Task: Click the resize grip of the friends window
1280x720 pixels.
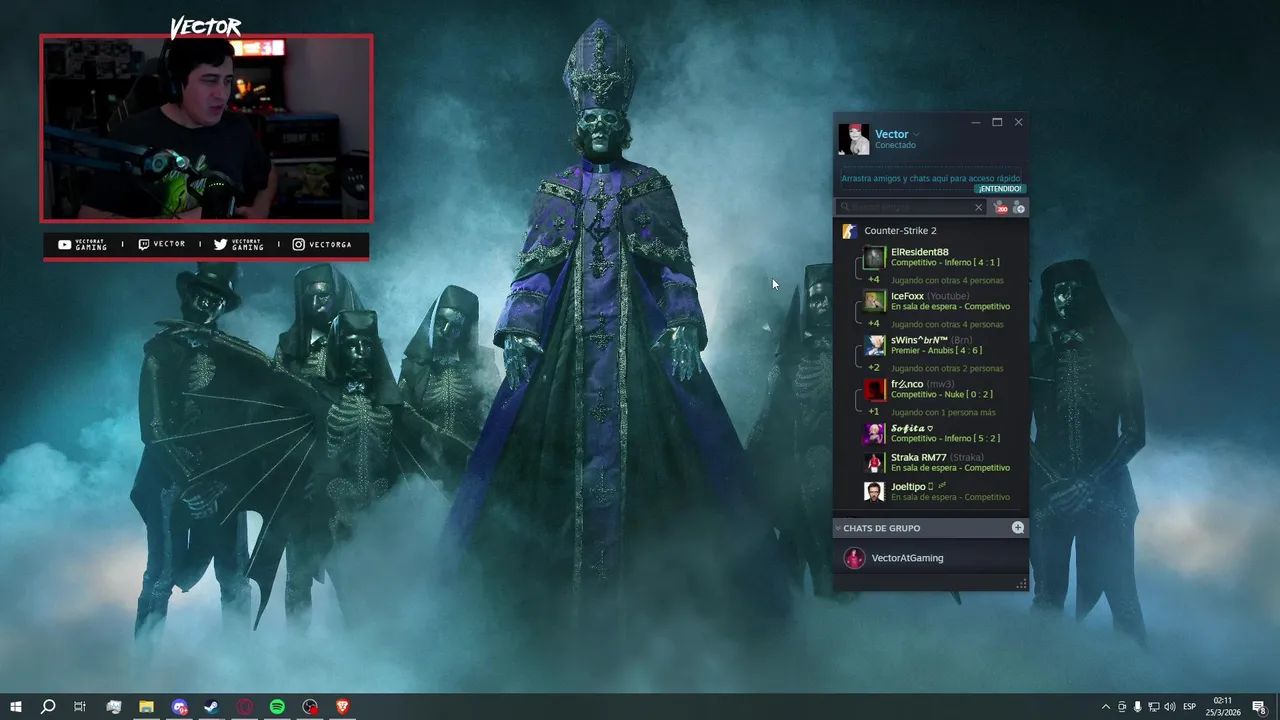Action: (x=1022, y=584)
